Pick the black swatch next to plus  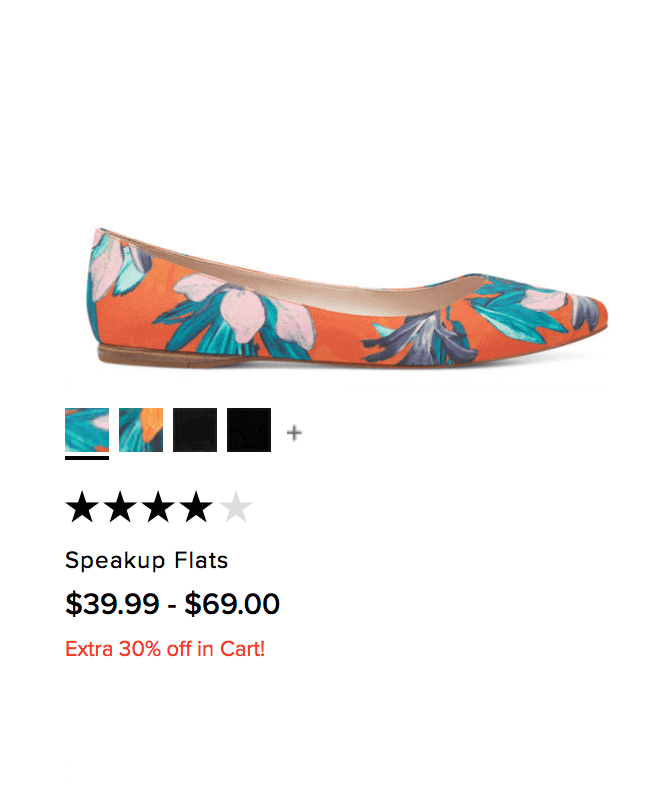tap(249, 430)
